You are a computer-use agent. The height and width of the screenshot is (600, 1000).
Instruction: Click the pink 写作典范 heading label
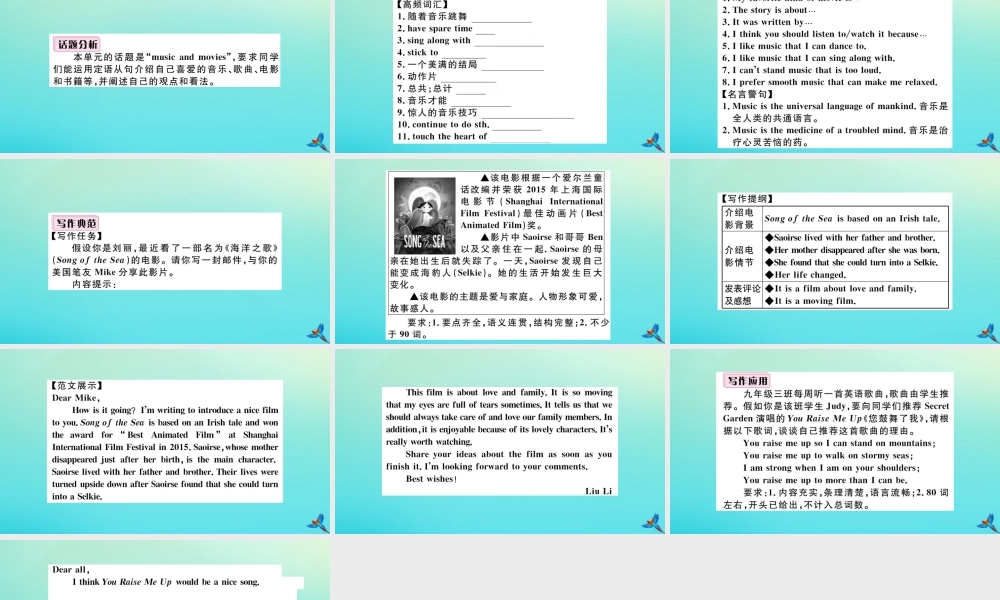(77, 223)
